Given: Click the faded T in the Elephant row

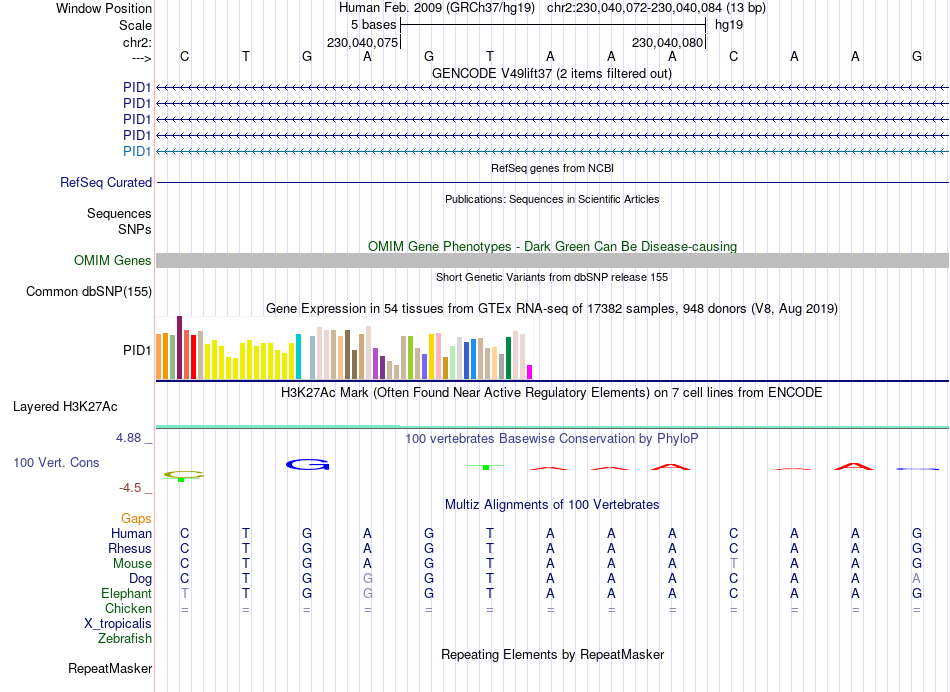Looking at the screenshot, I should point(185,593).
